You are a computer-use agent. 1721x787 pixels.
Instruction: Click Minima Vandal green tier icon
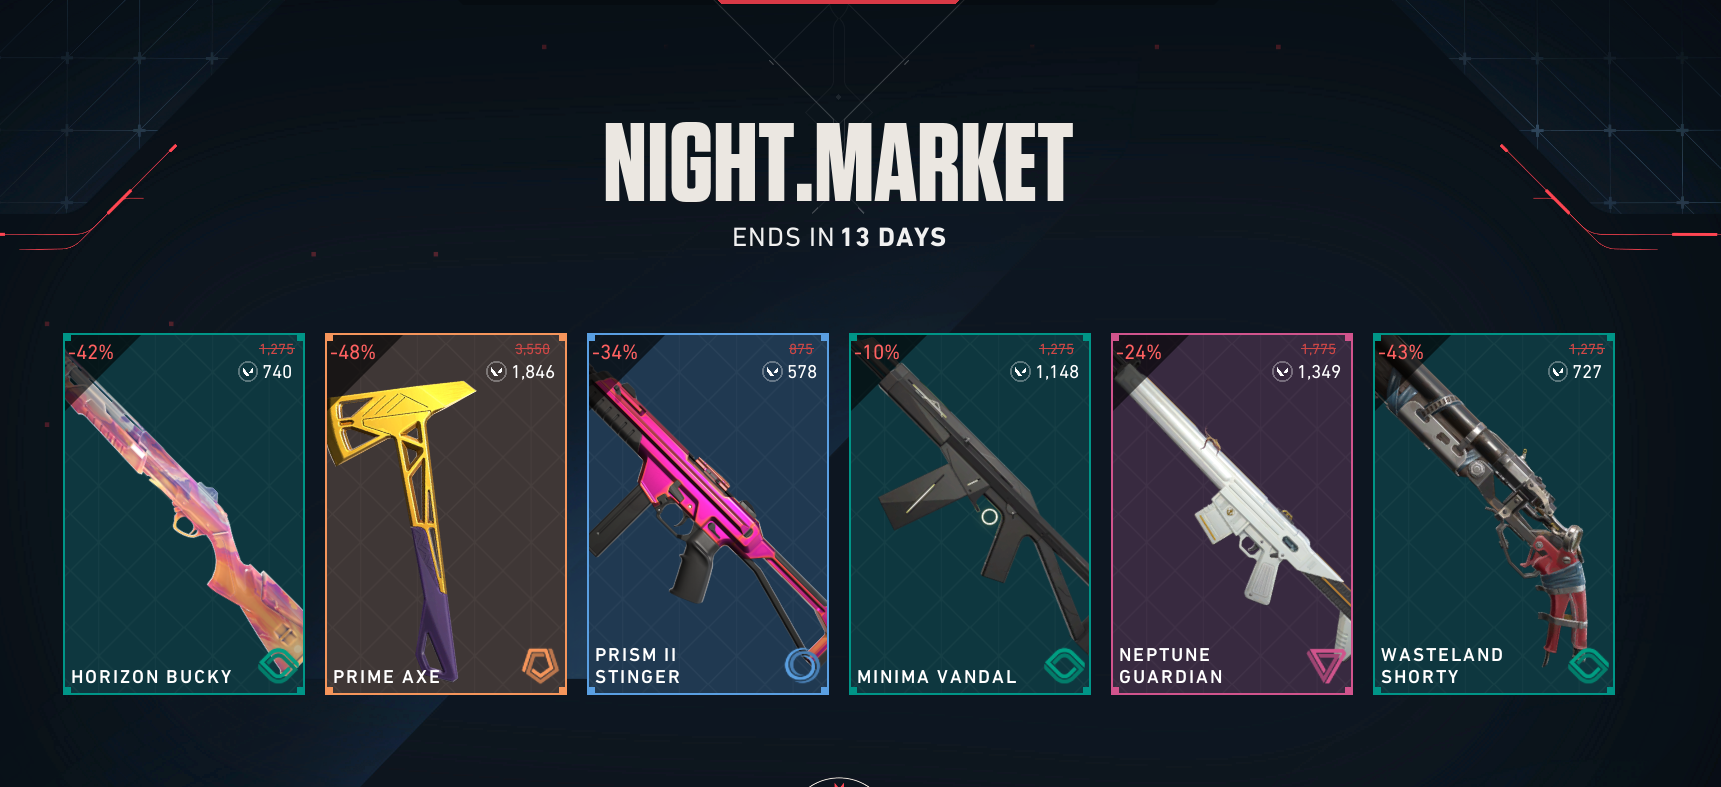(x=1065, y=665)
